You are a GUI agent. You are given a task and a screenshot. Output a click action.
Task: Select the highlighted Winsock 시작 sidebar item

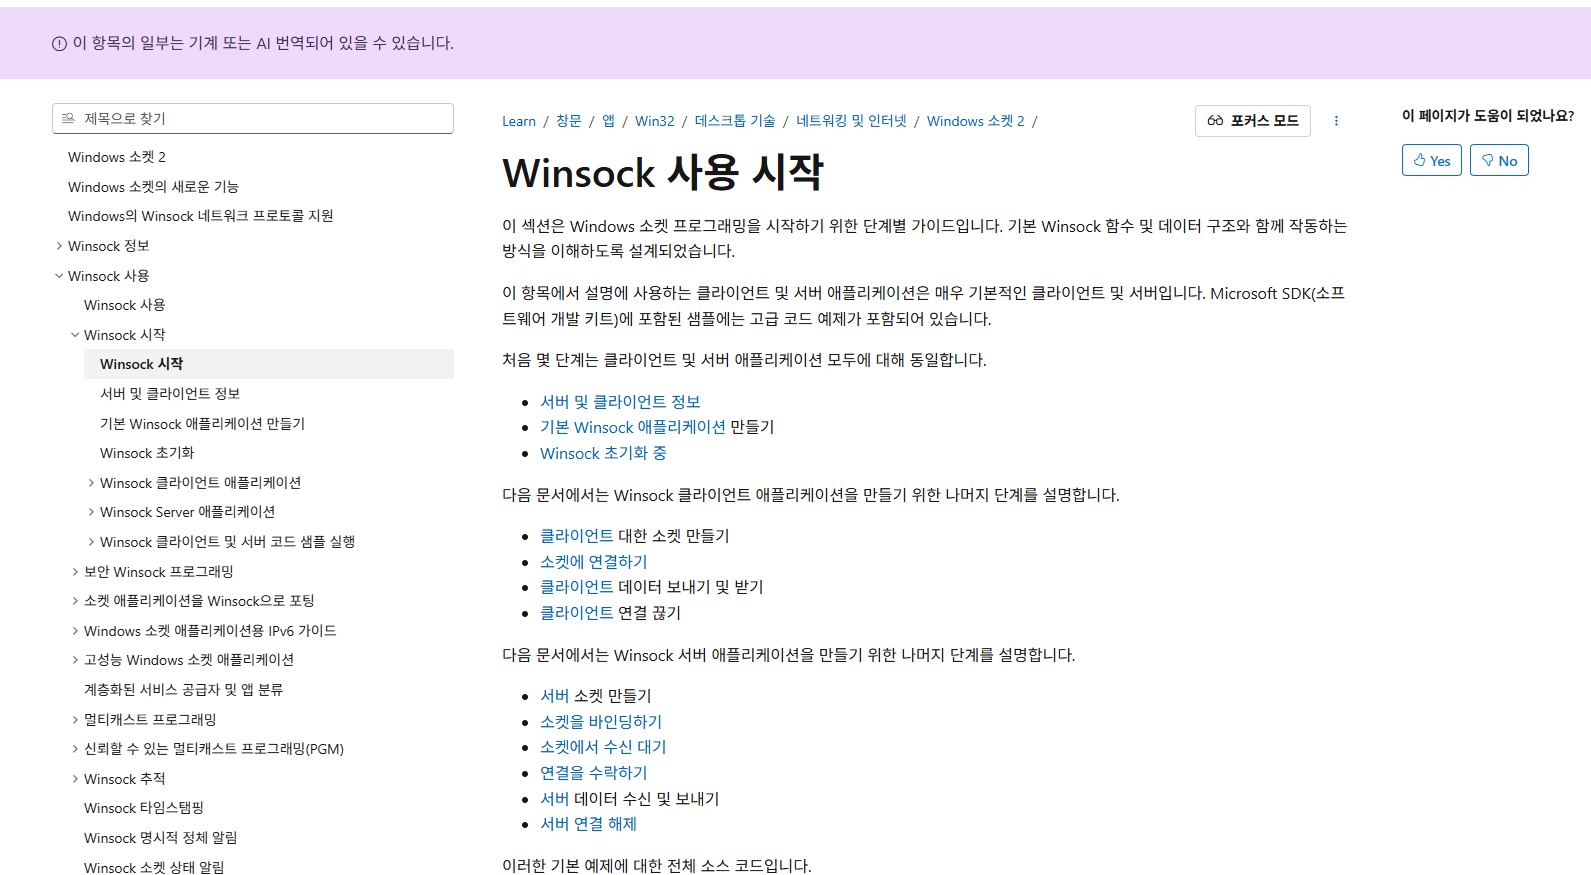[269, 364]
